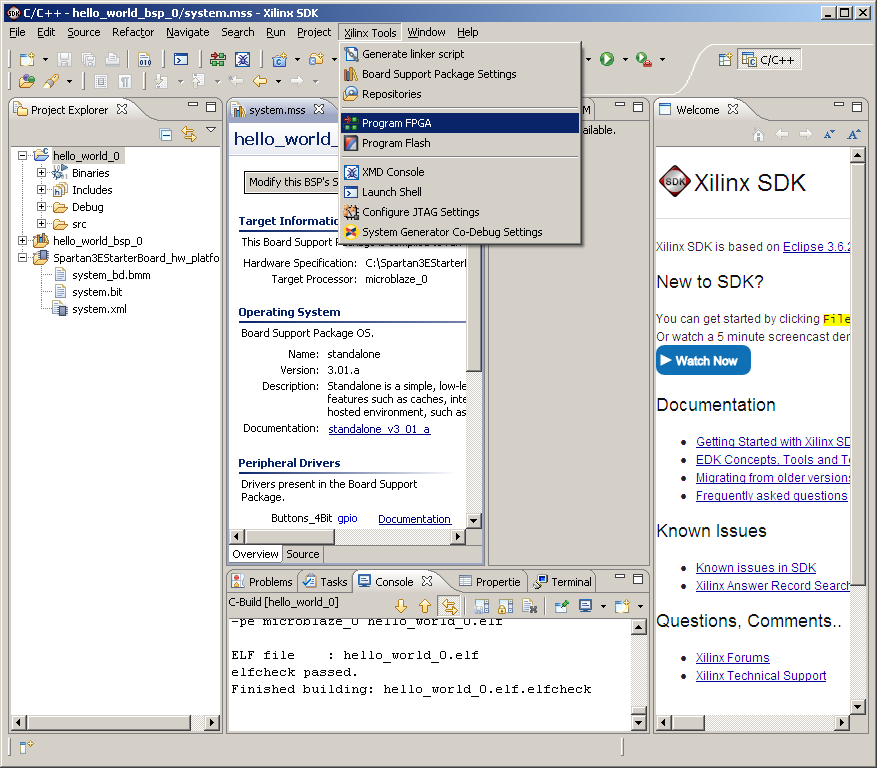877x768 pixels.
Task: Click the Console save-output icon
Action: [x=481, y=606]
